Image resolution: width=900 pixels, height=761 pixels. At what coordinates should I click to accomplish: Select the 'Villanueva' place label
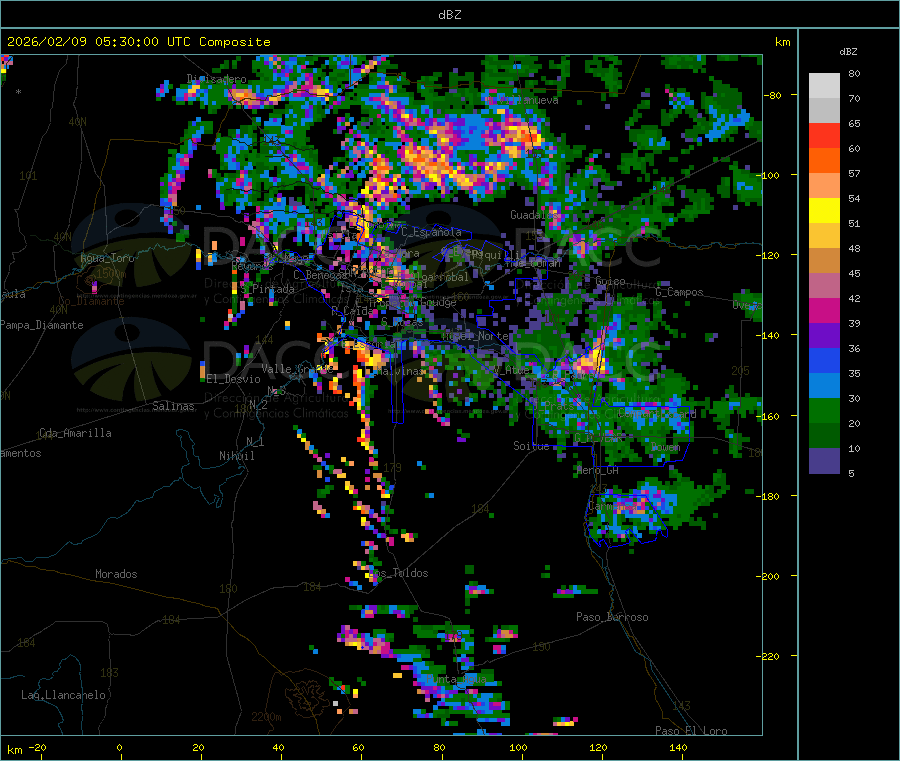[x=528, y=100]
